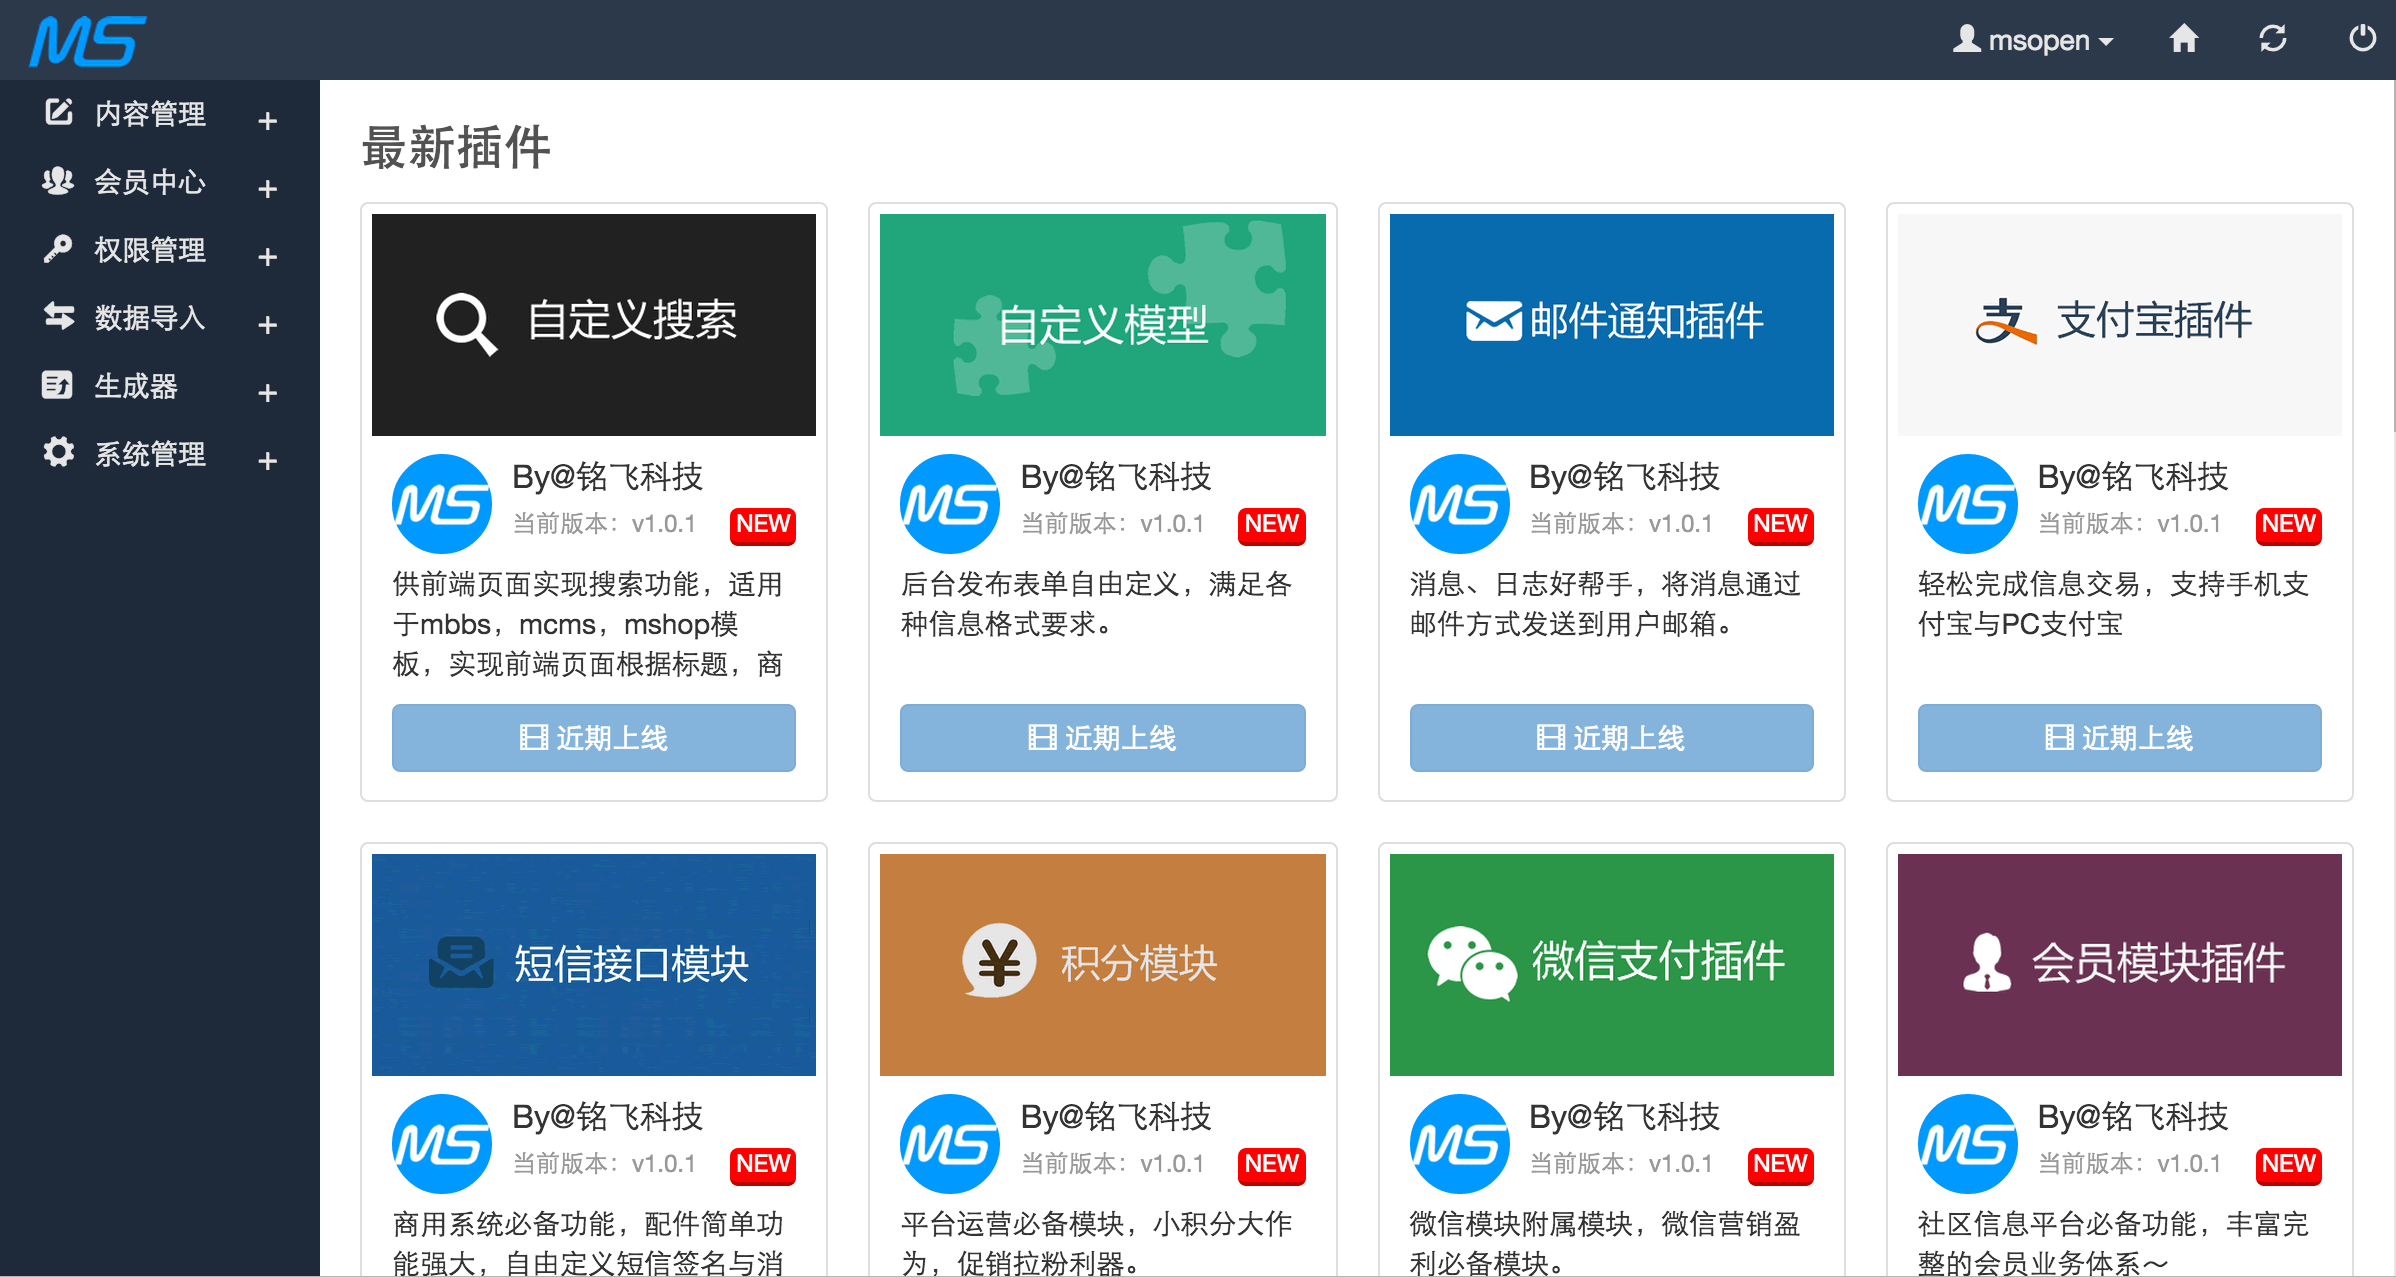Click the 微信支付插件 green banner
This screenshot has width=2396, height=1278.
[1611, 964]
